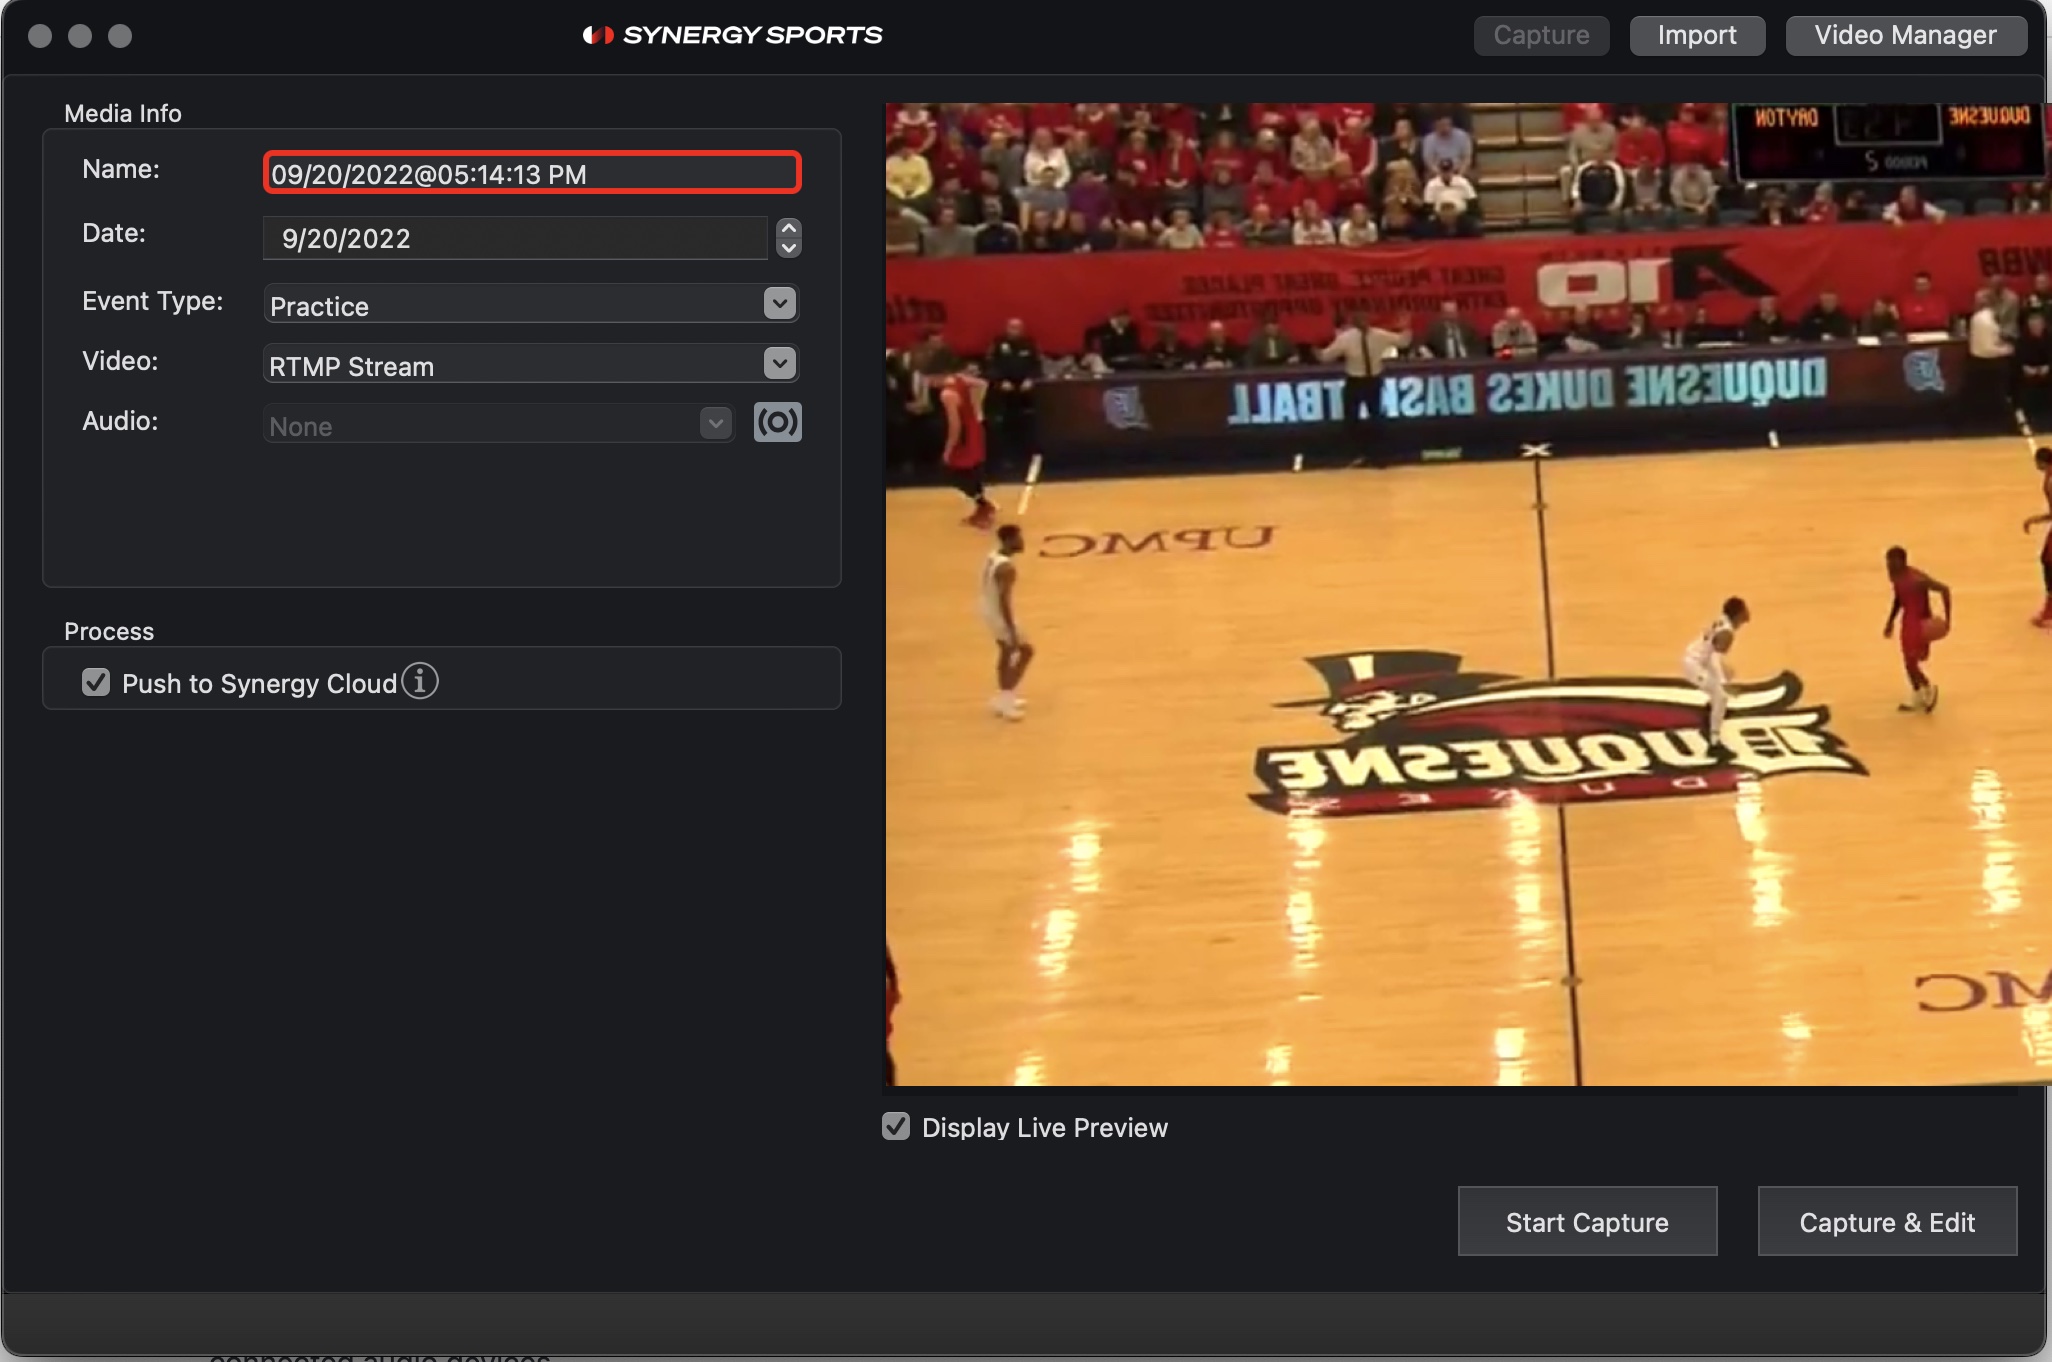Click the live basketball video preview
The height and width of the screenshot is (1362, 2052).
(1468, 594)
